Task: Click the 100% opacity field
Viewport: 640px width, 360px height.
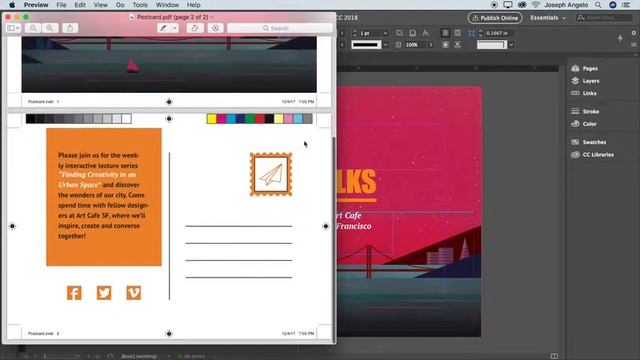Action: coord(414,44)
